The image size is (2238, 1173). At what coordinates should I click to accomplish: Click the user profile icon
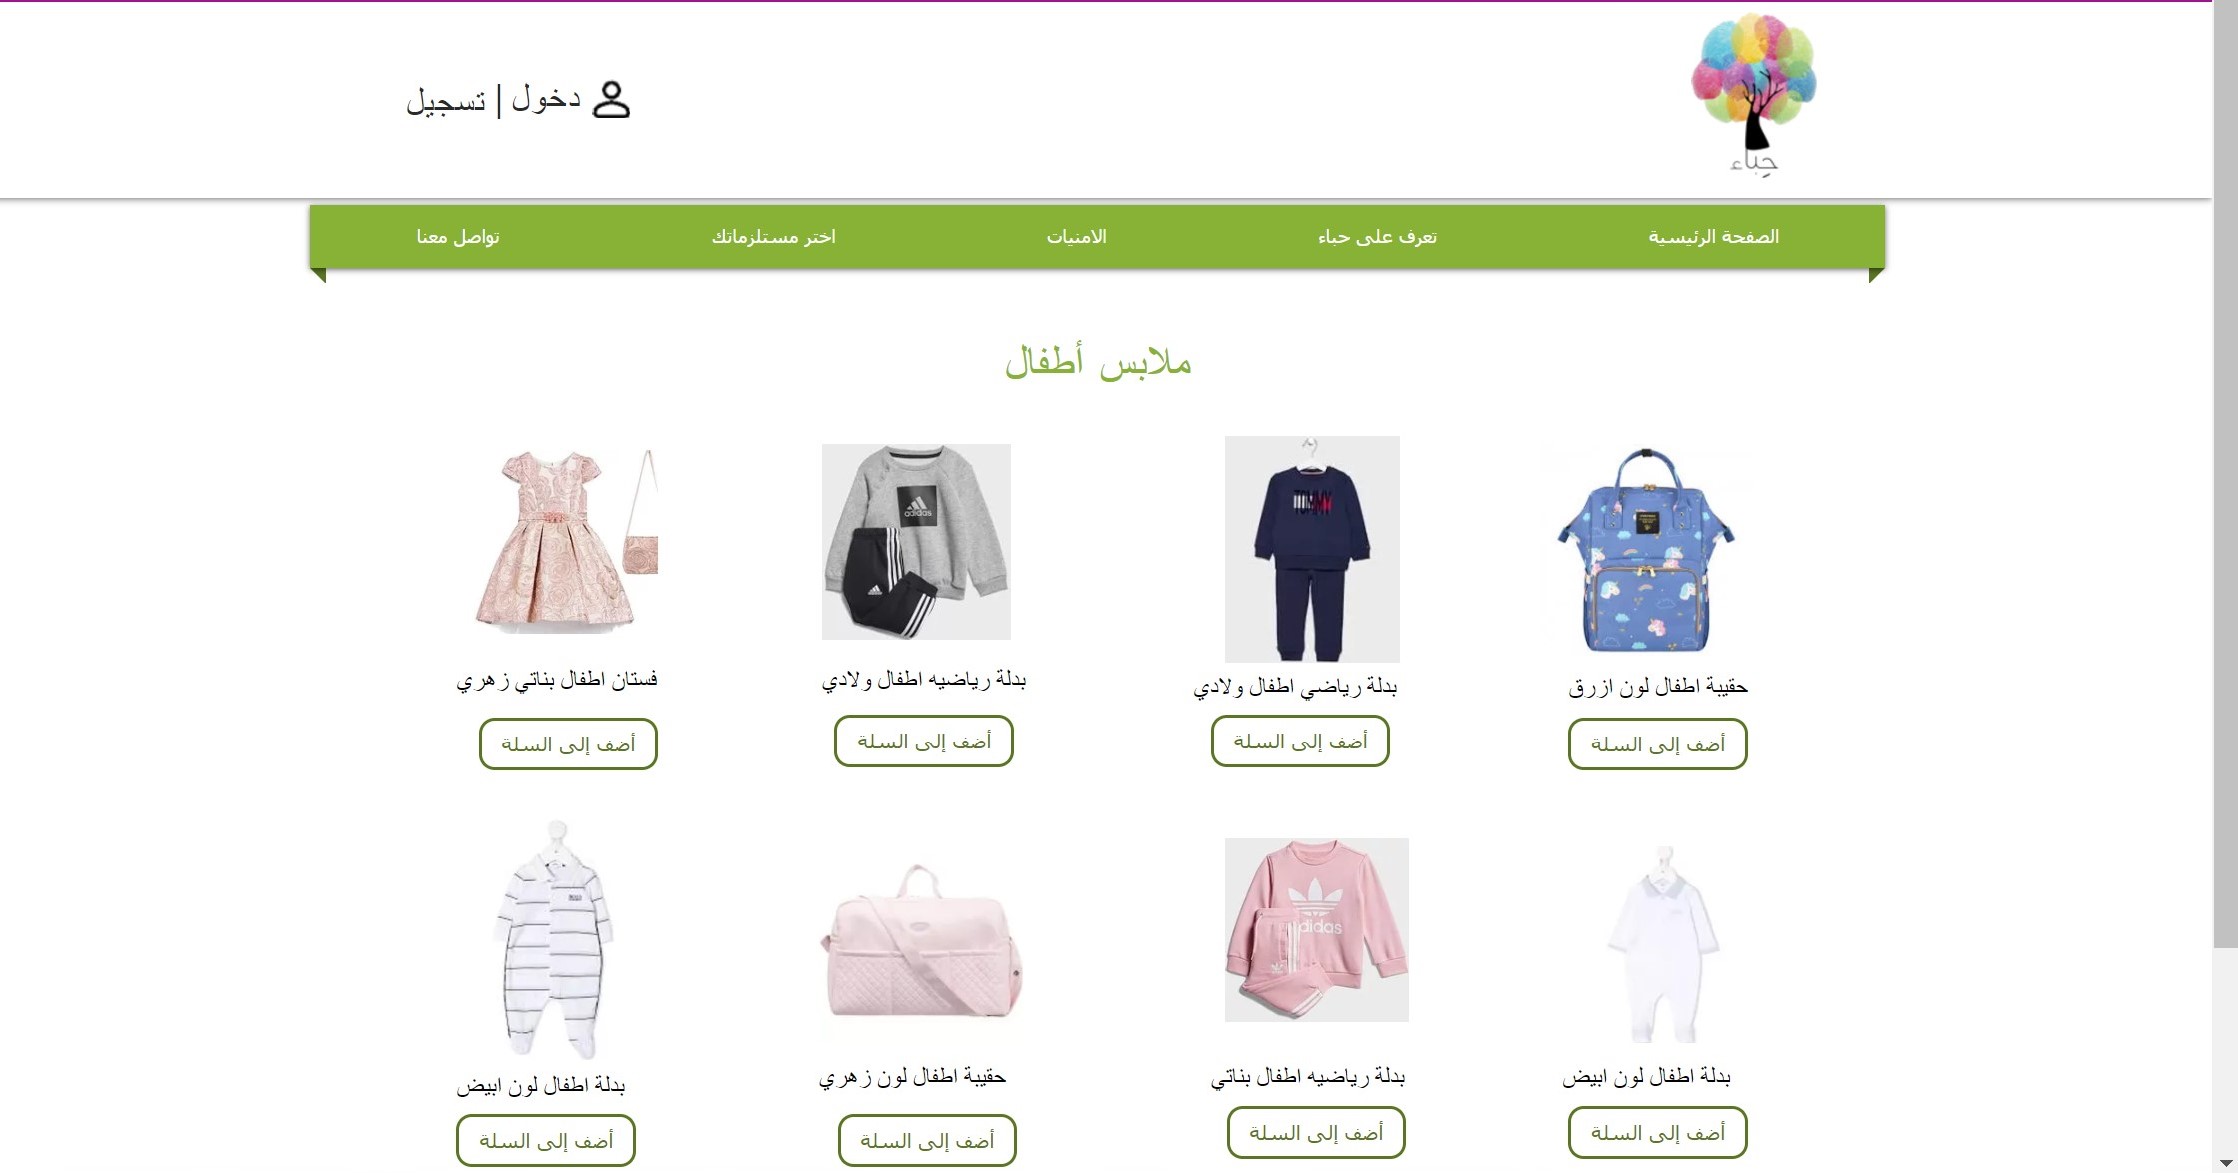[611, 100]
